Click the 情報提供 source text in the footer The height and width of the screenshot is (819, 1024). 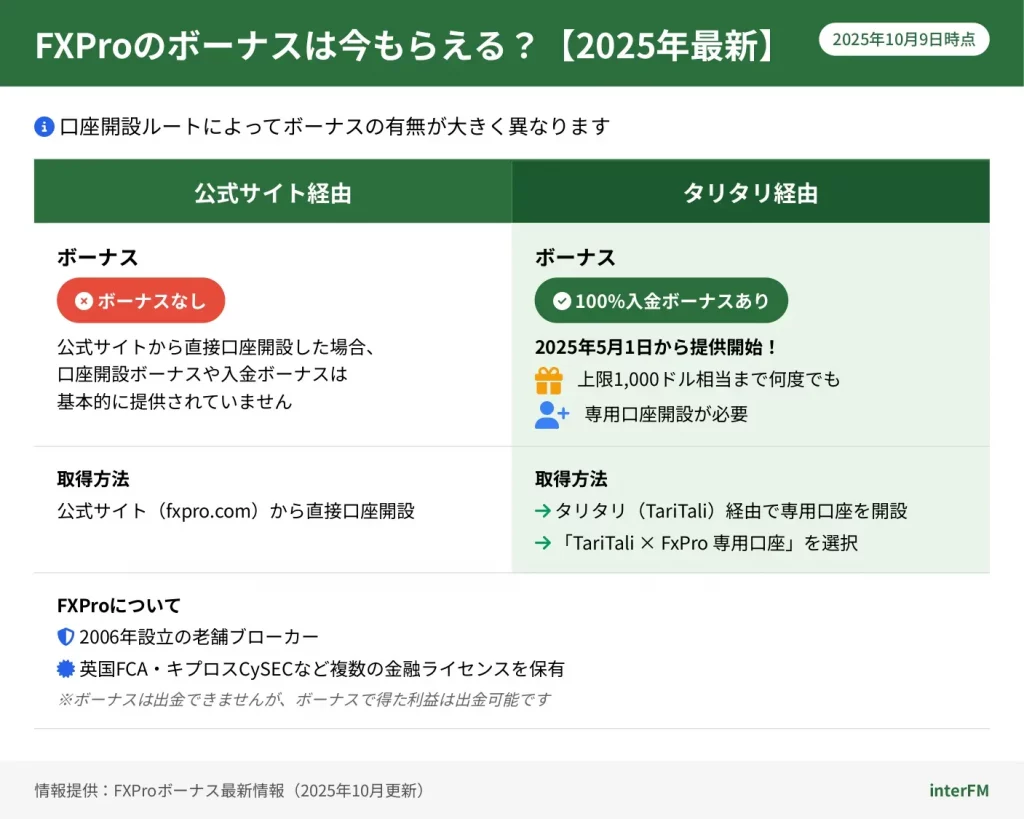point(231,790)
